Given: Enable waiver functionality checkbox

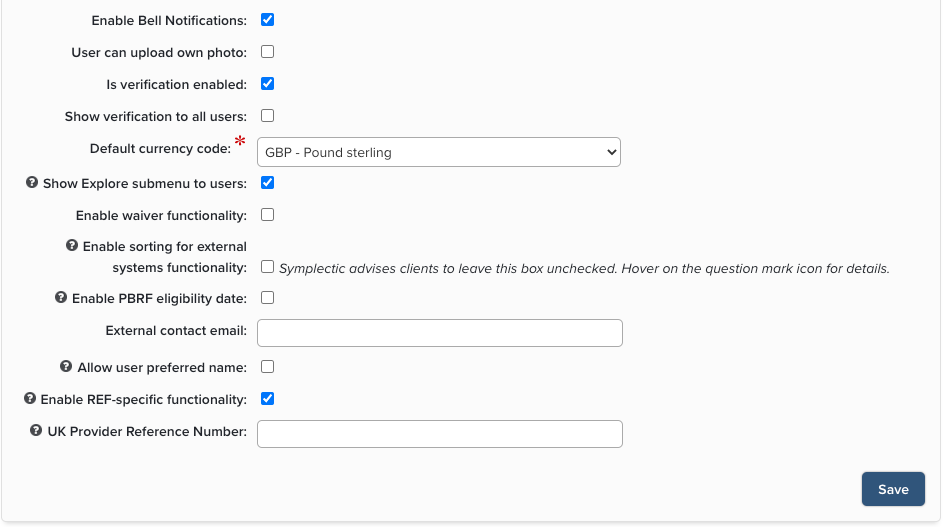Looking at the screenshot, I should pyautogui.click(x=267, y=215).
